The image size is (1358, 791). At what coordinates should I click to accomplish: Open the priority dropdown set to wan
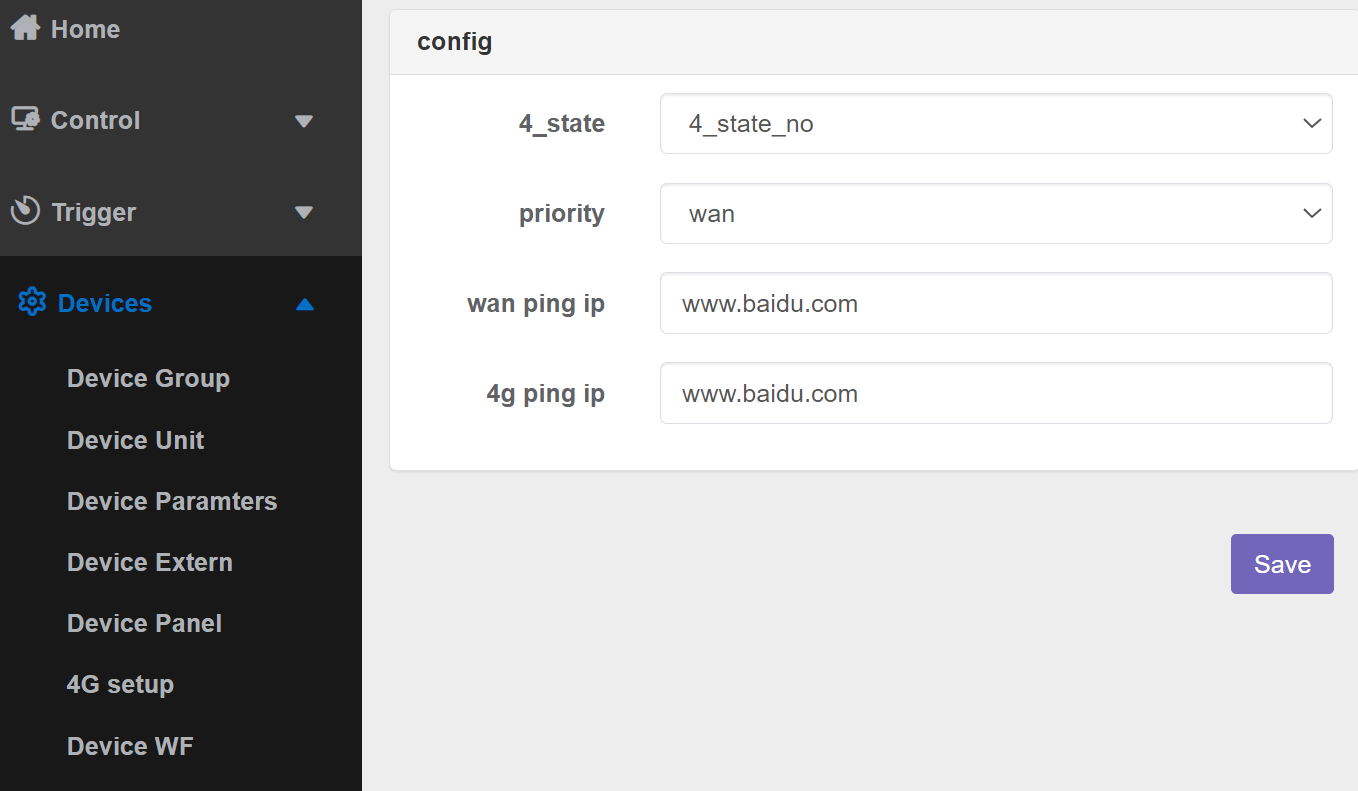click(996, 213)
